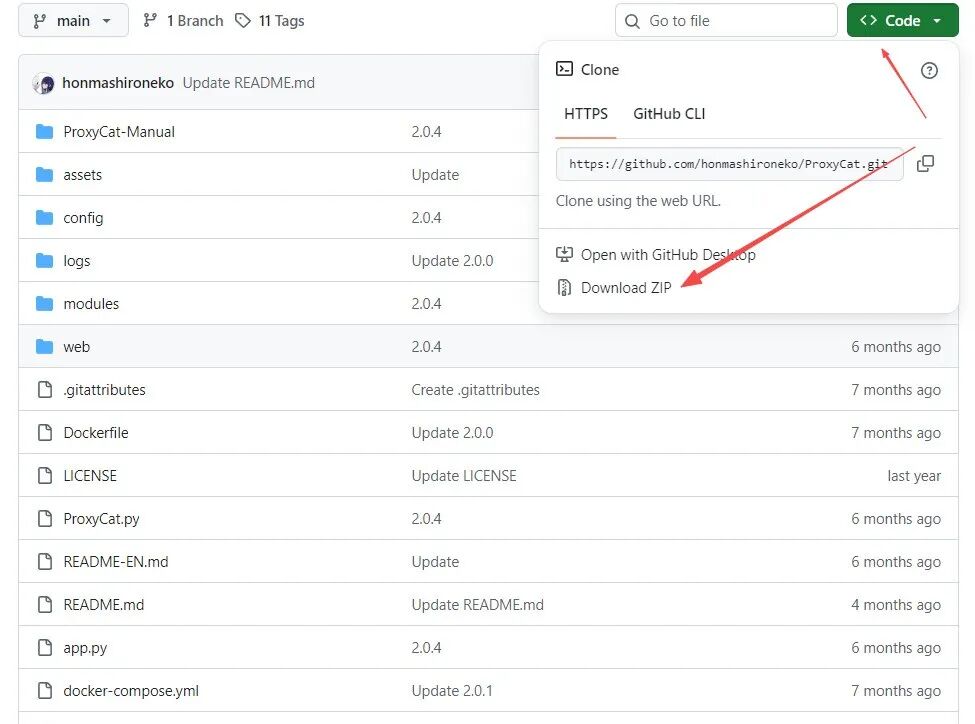Switch to the HTTPS tab

[586, 114]
